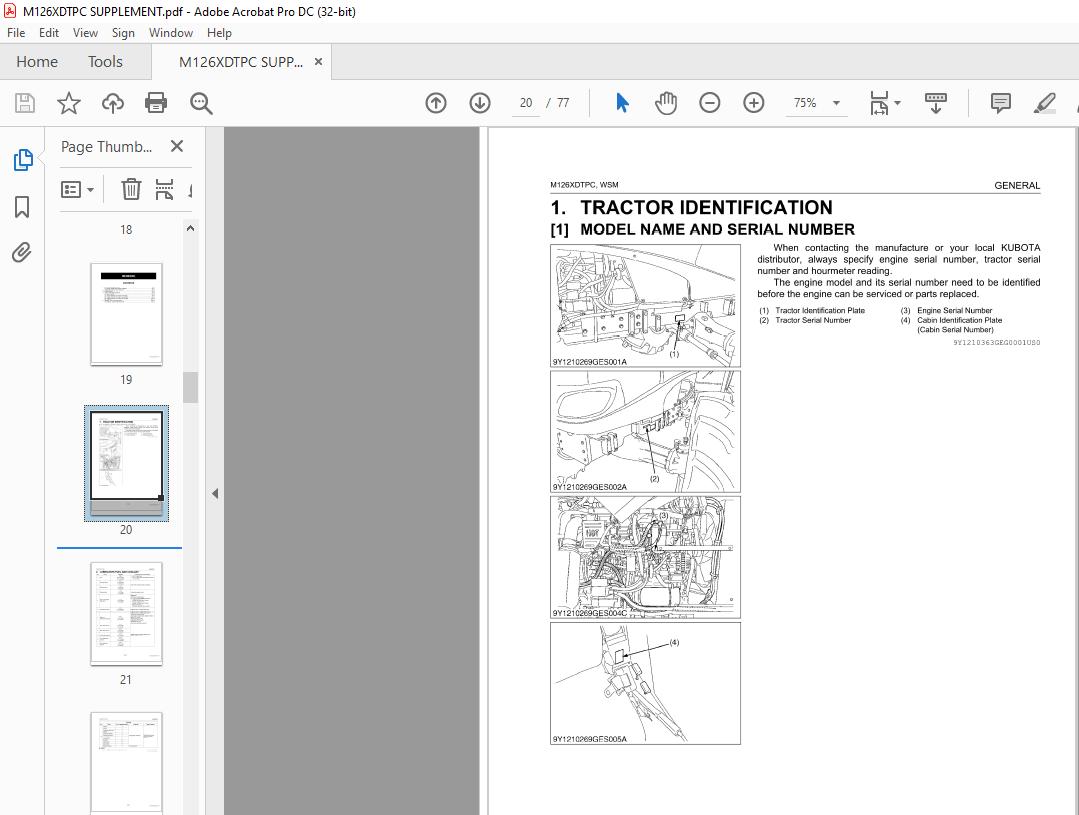Click 'Tractor Identification Plate' legend text
Screen dimensions: 1079x815
click(x=820, y=310)
